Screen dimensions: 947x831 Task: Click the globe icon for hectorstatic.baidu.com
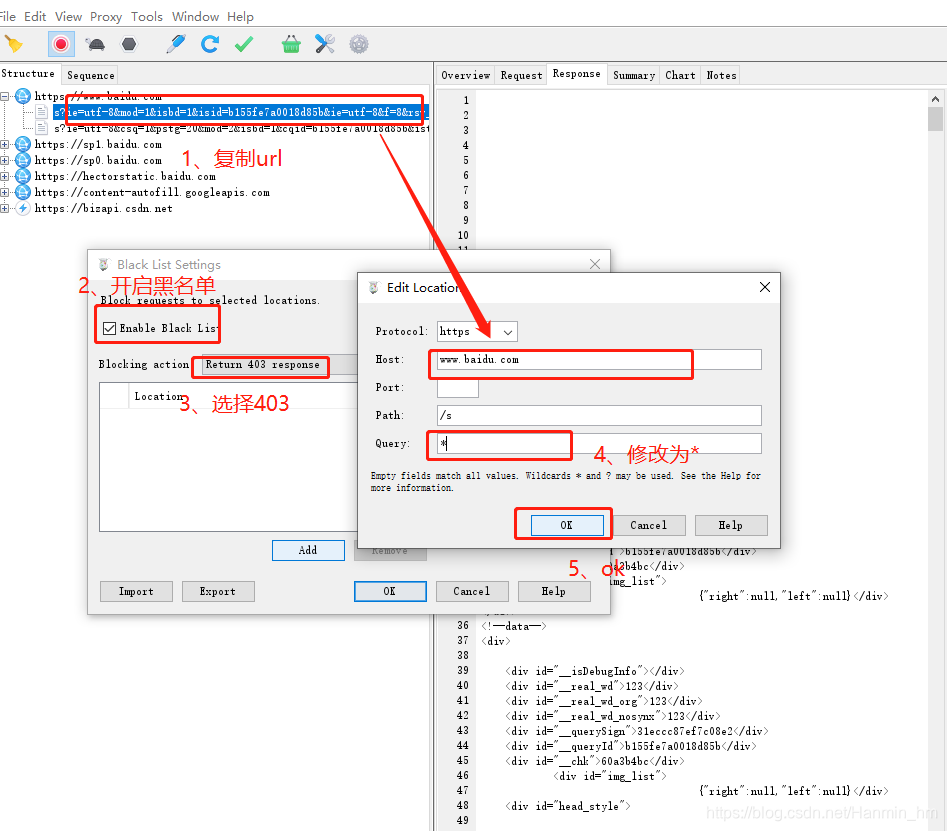point(23,176)
